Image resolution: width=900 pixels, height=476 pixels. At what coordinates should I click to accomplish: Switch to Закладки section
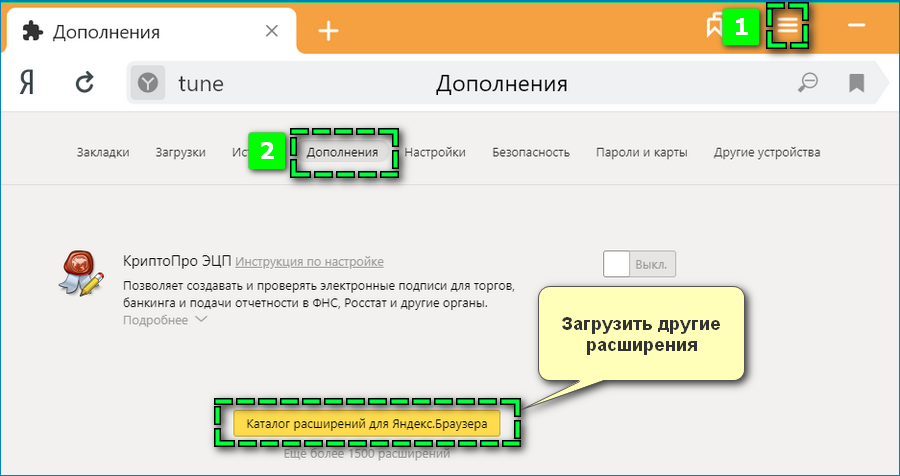point(103,152)
